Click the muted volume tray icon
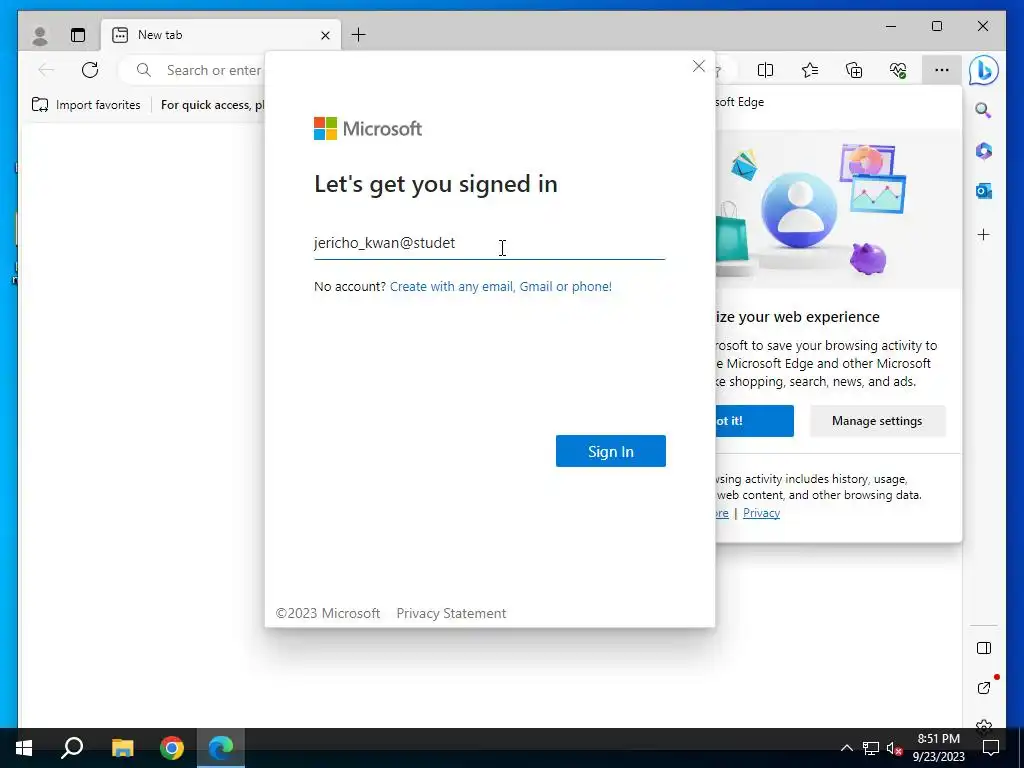This screenshot has height=768, width=1024. (x=895, y=748)
